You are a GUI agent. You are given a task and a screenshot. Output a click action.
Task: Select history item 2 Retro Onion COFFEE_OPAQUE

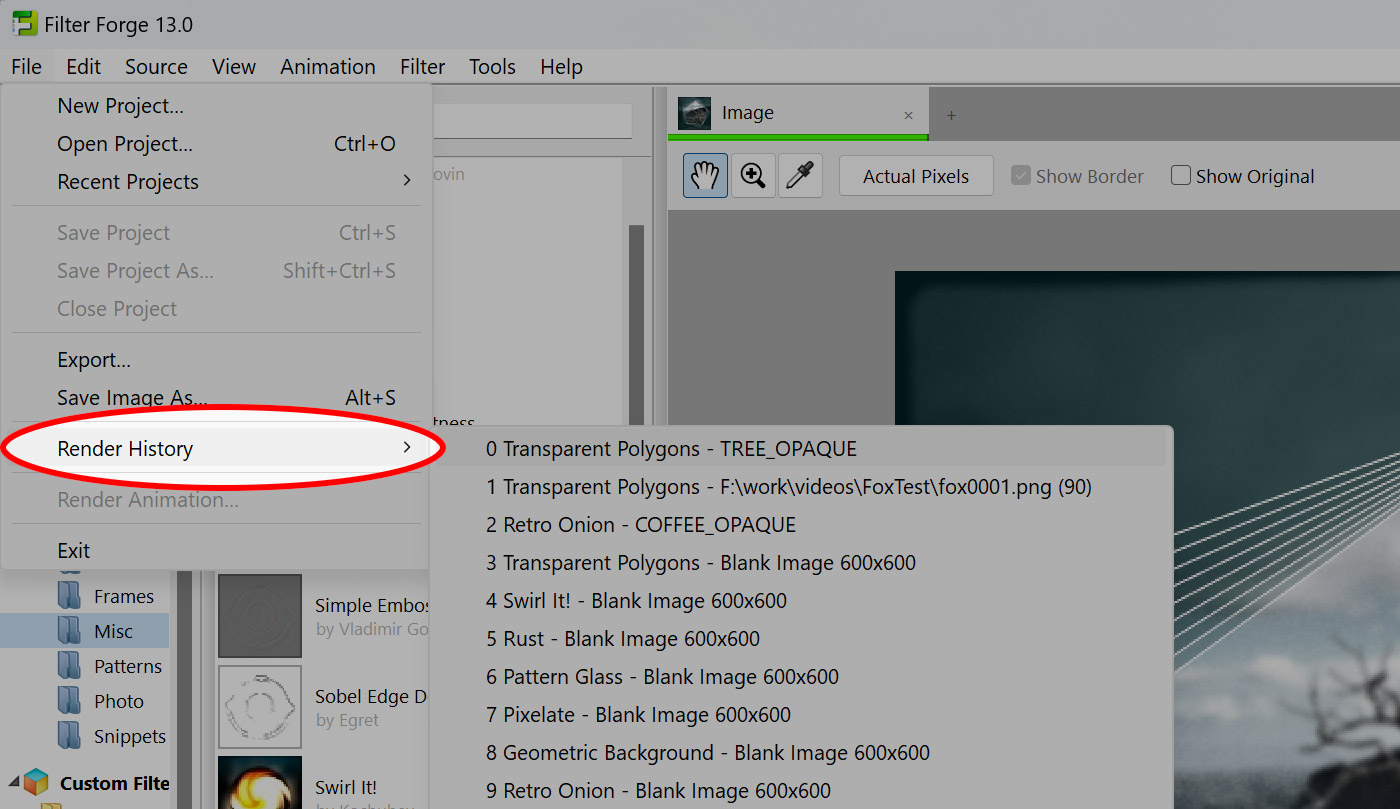[x=800, y=525]
